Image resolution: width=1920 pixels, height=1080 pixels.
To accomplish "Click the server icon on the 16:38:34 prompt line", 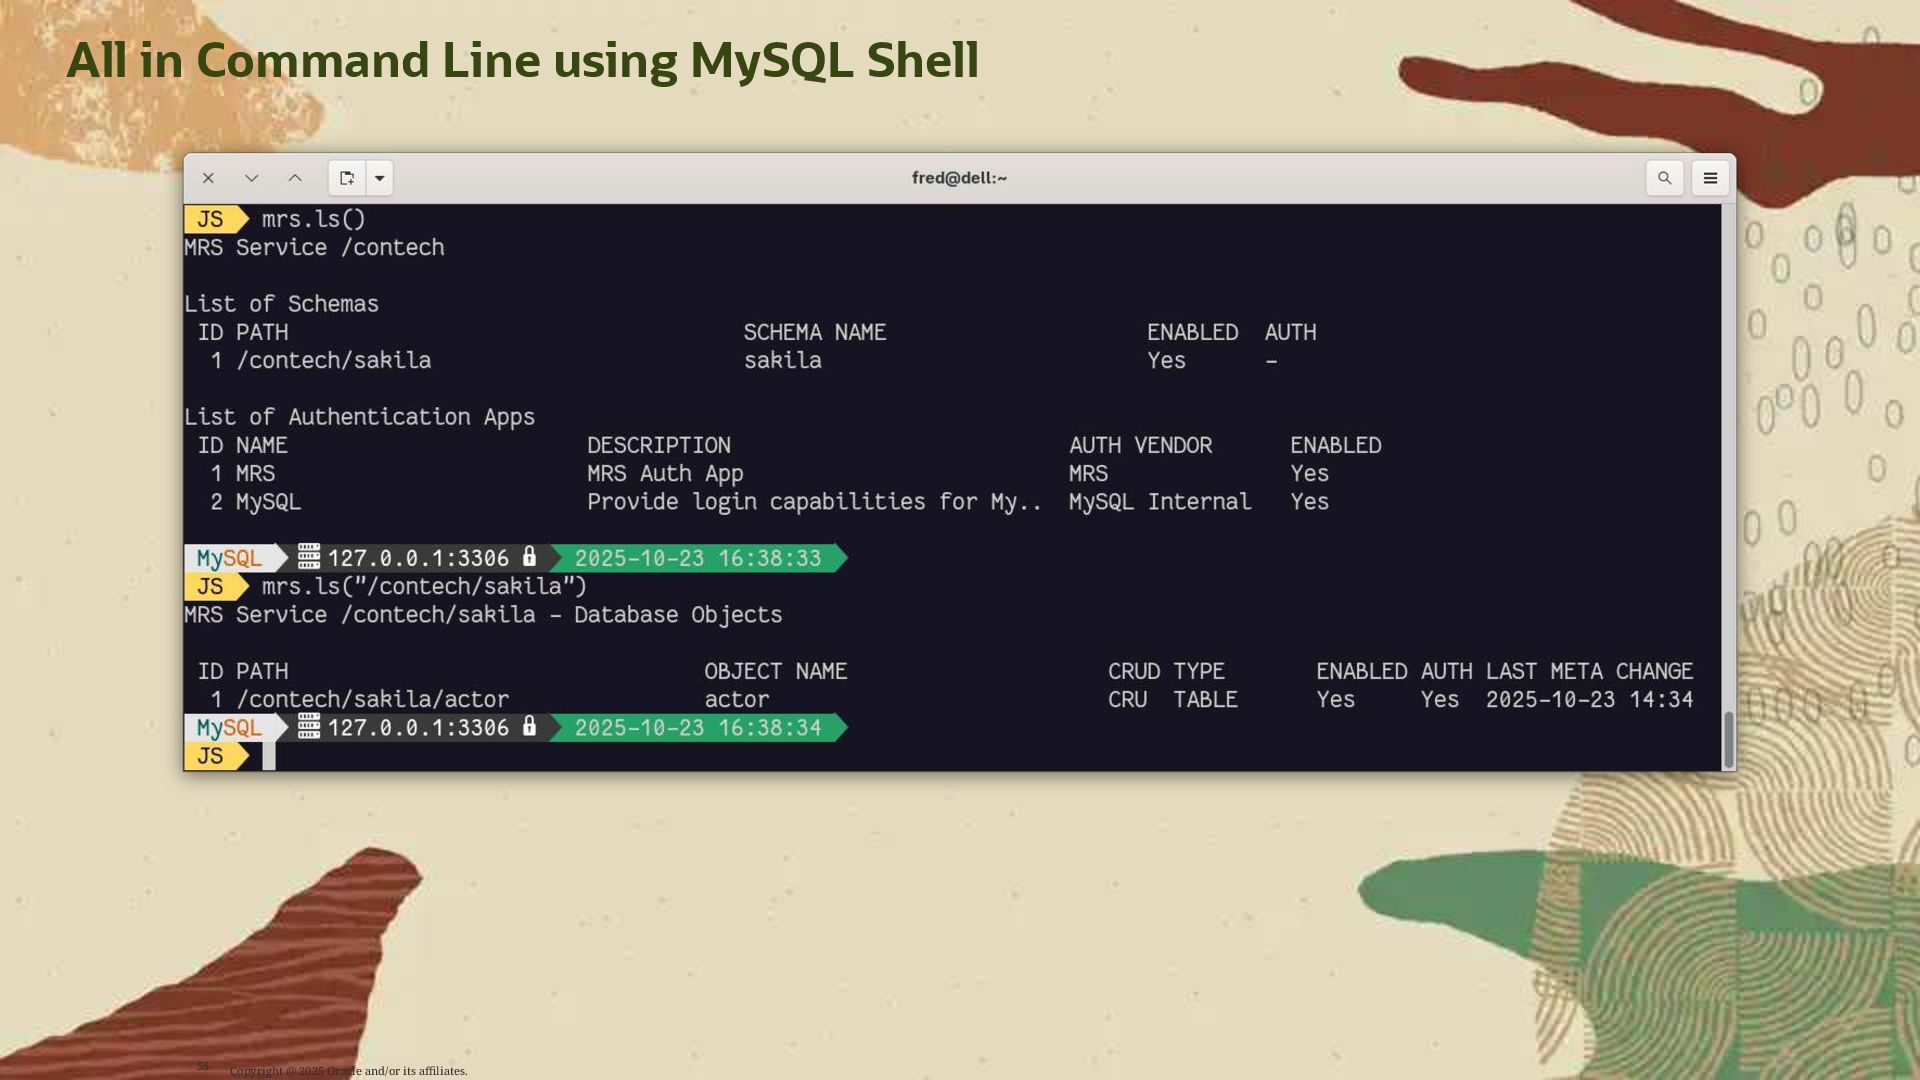I will click(309, 727).
